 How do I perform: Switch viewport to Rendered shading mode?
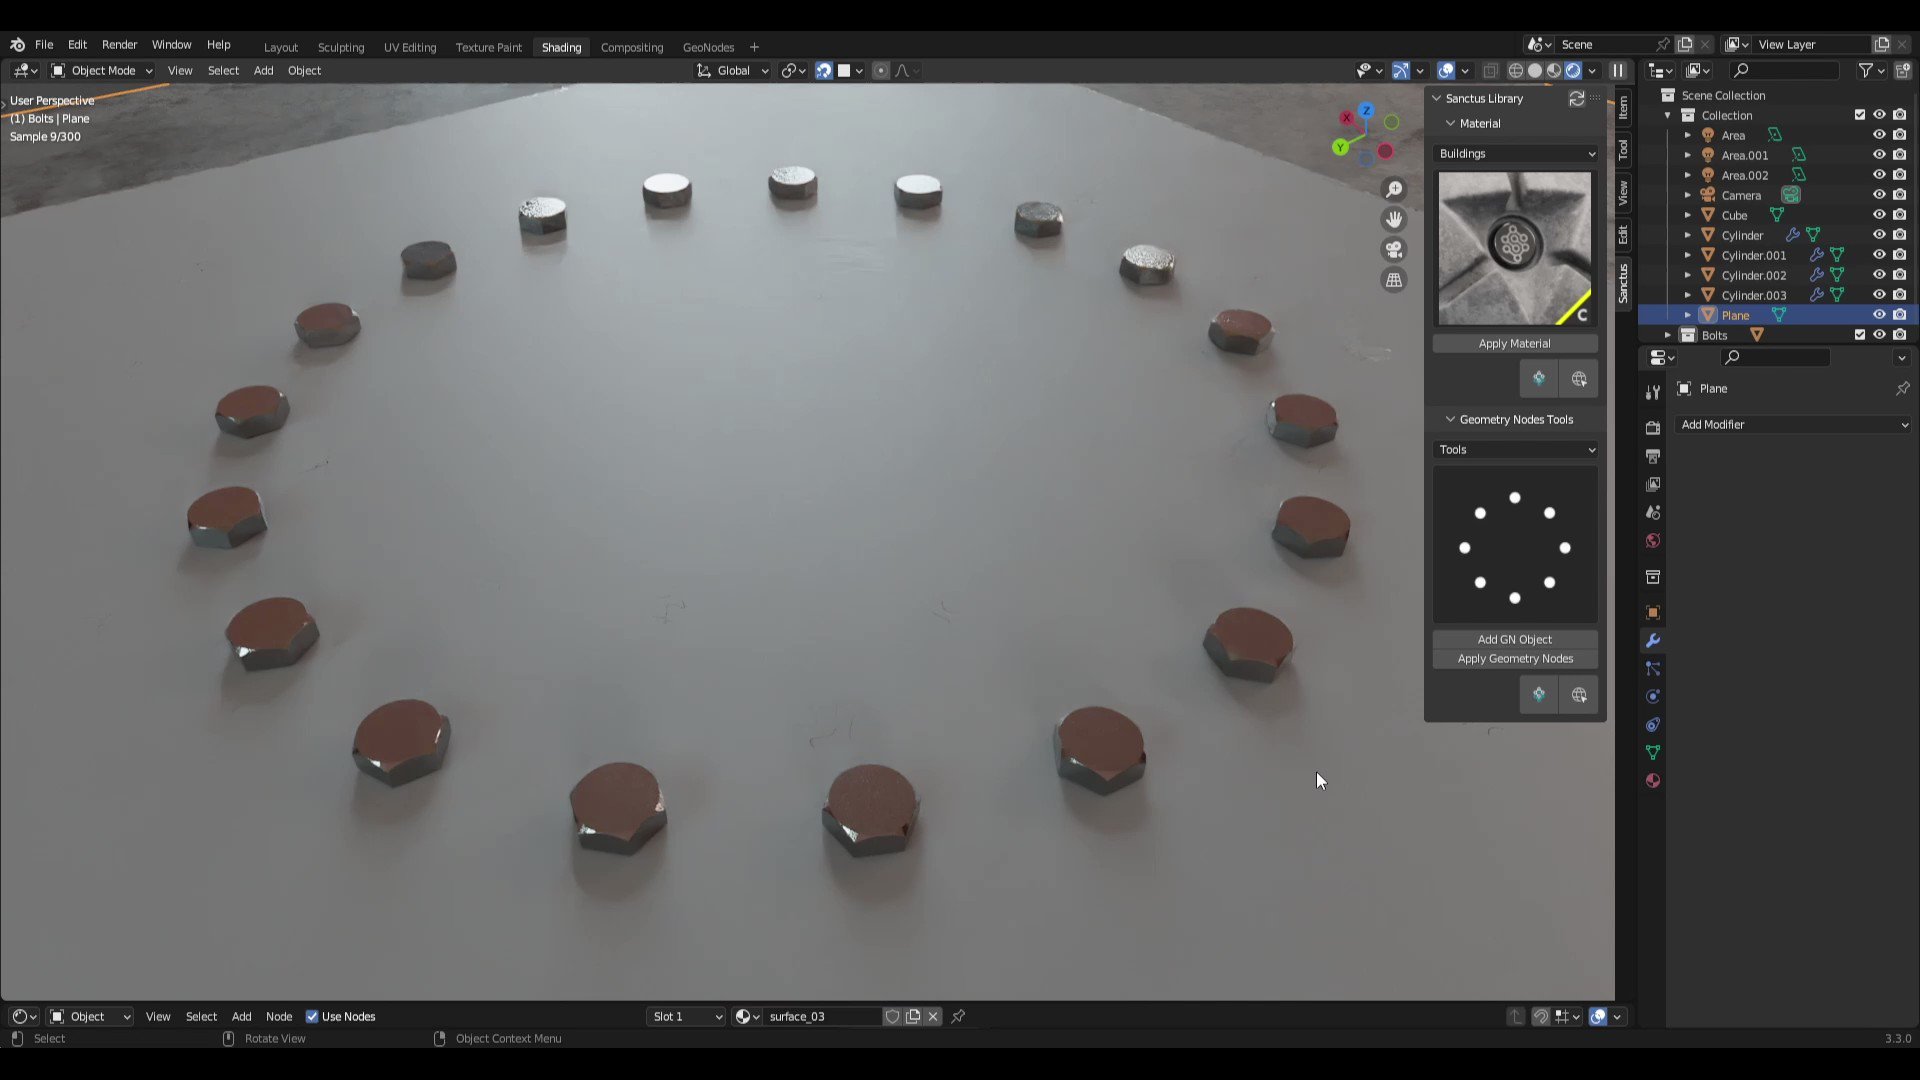tap(1574, 70)
